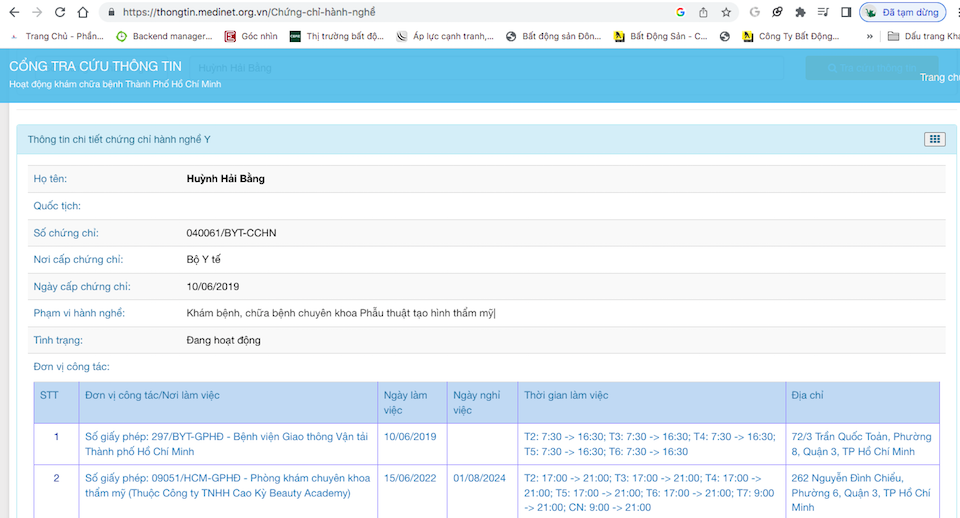960x518 pixels.
Task: Click the share page icon in address bar
Action: [x=703, y=12]
